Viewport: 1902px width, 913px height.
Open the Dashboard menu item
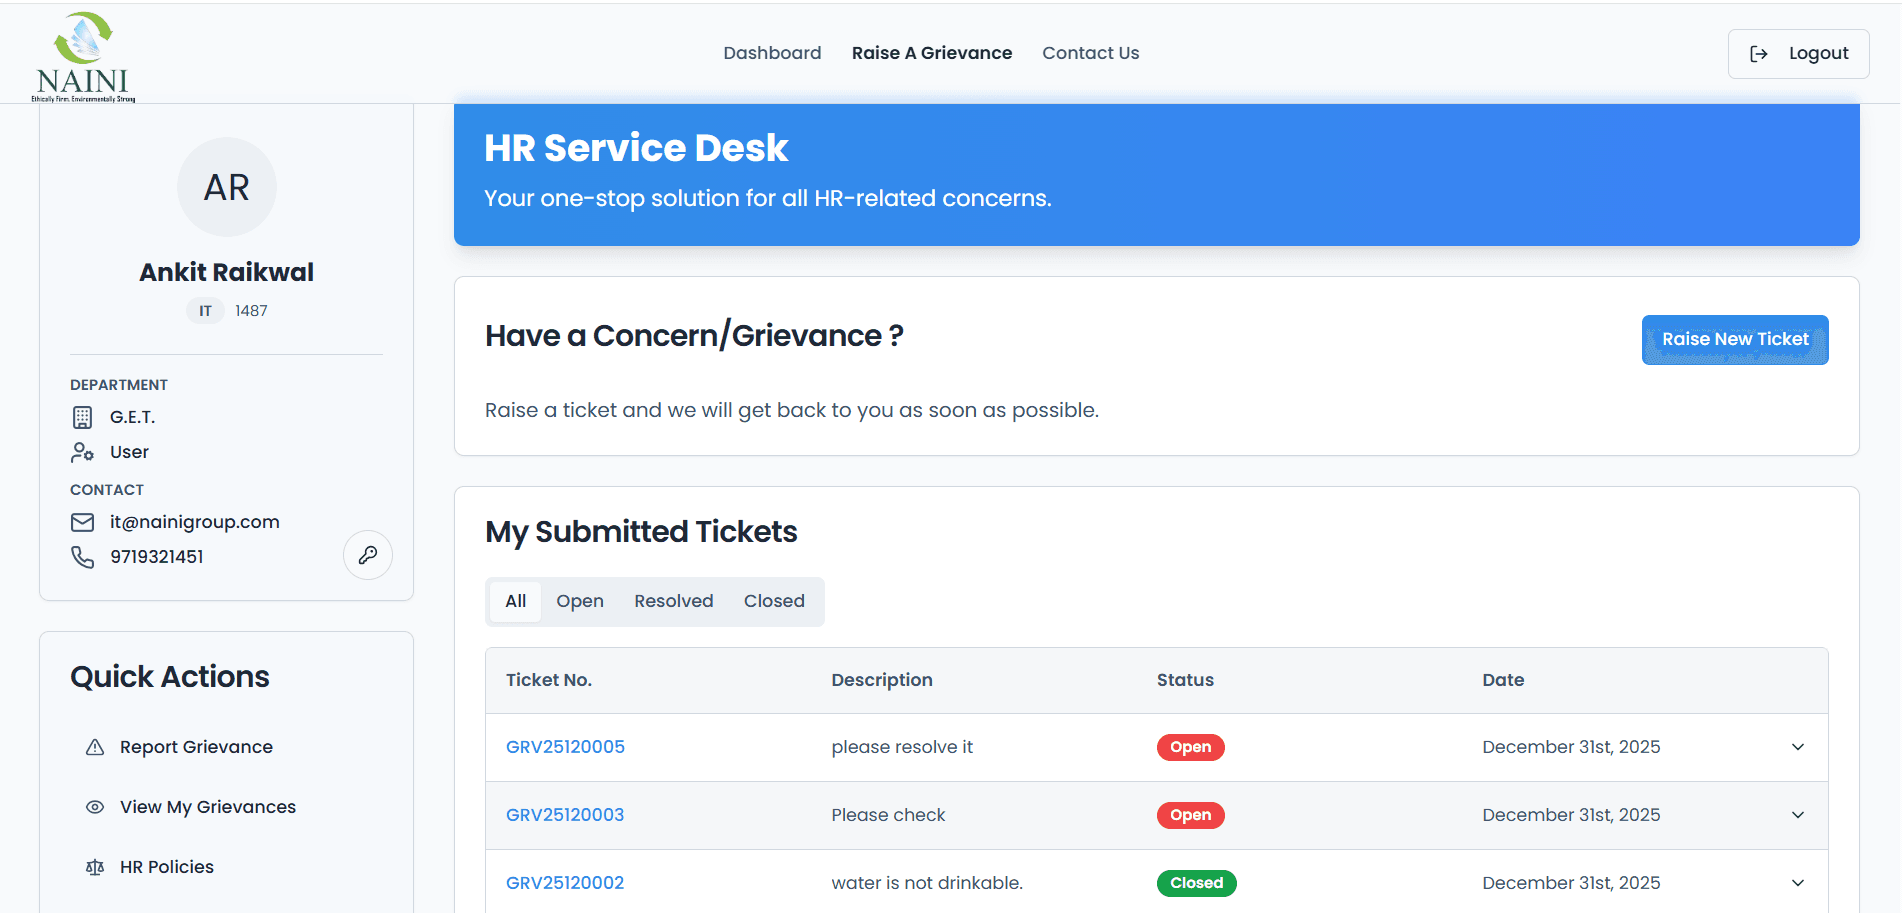pos(772,53)
